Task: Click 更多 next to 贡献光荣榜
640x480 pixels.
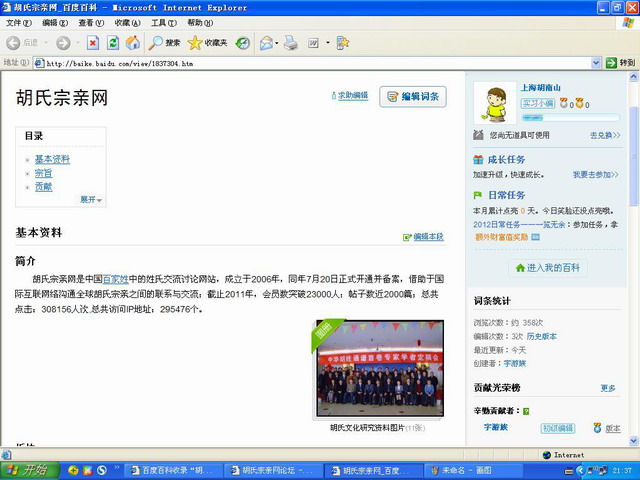Action: 608,388
